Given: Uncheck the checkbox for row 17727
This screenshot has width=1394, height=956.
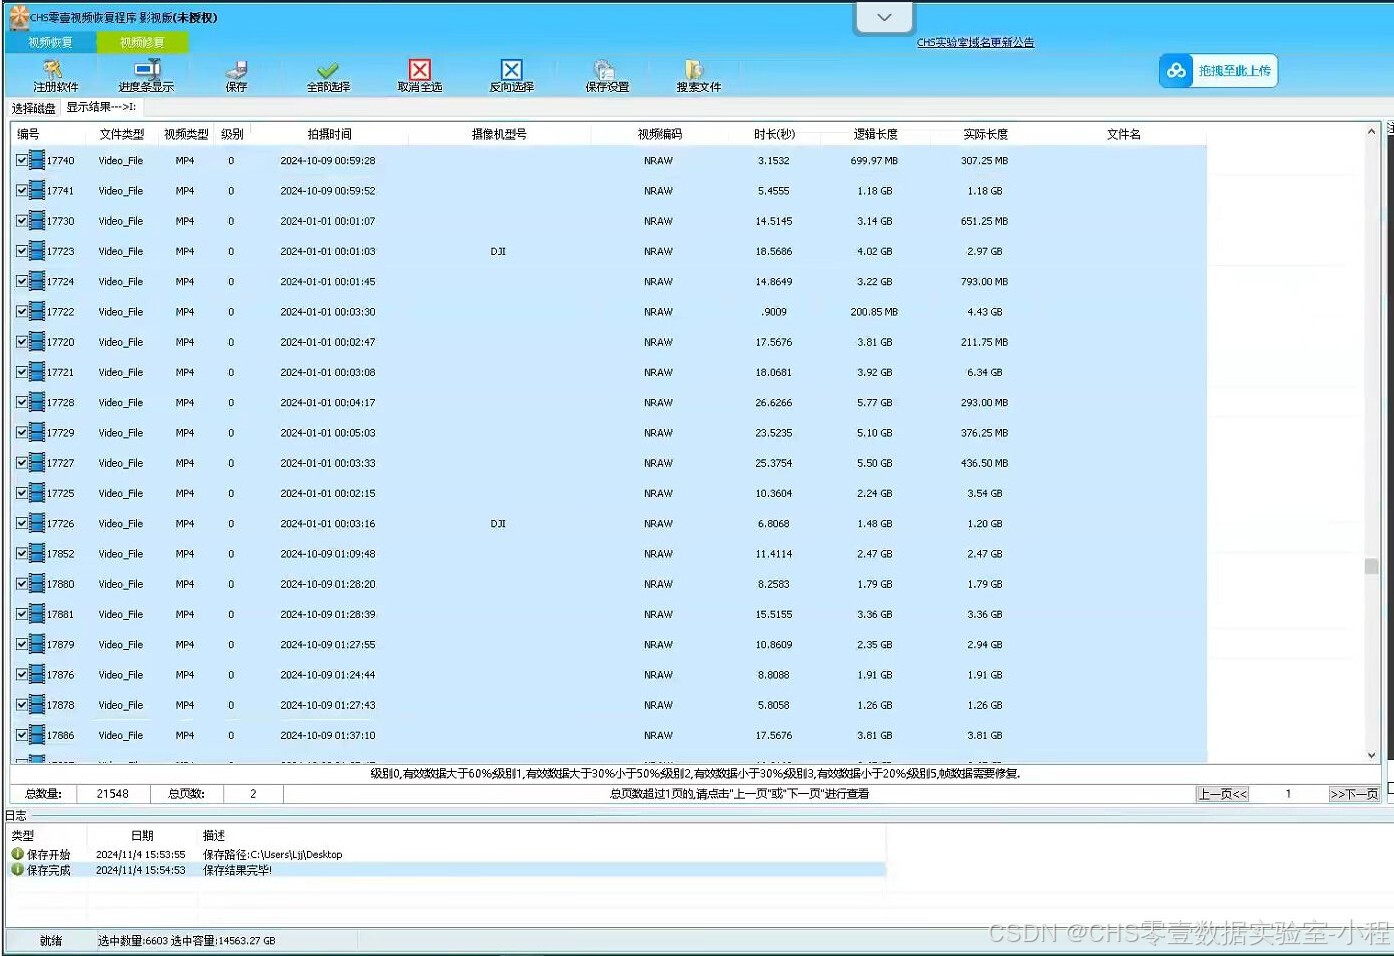Looking at the screenshot, I should coord(22,462).
